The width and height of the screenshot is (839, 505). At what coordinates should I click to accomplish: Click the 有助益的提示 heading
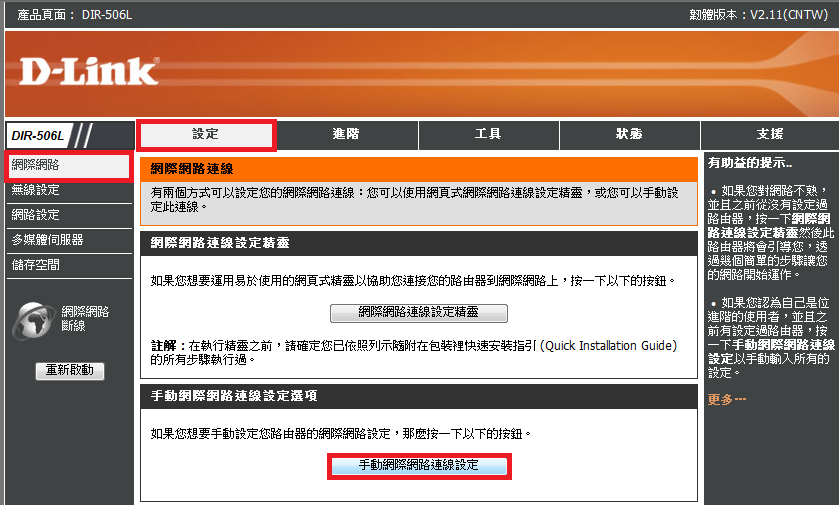(x=750, y=163)
